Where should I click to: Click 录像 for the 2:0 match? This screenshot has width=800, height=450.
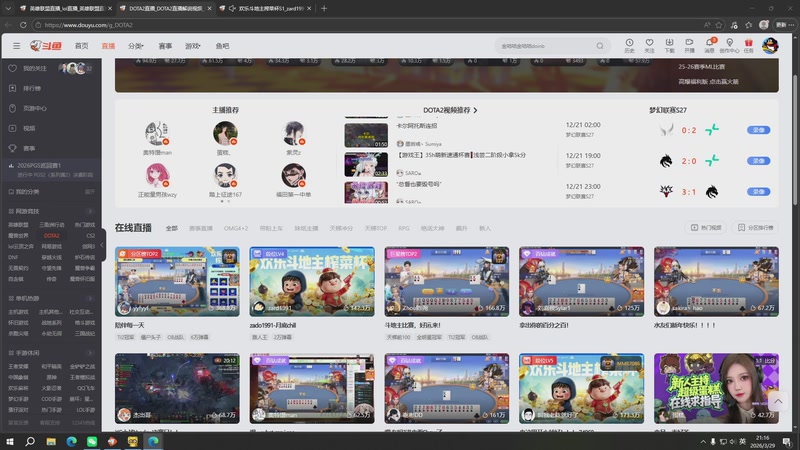pyautogui.click(x=759, y=161)
